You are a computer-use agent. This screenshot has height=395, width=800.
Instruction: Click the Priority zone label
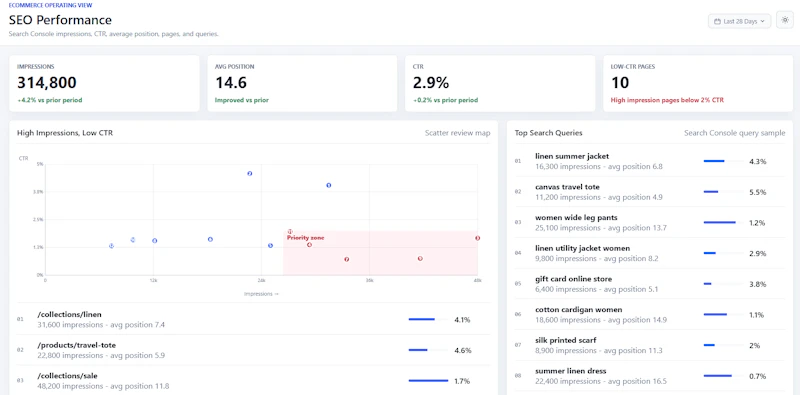pos(306,238)
